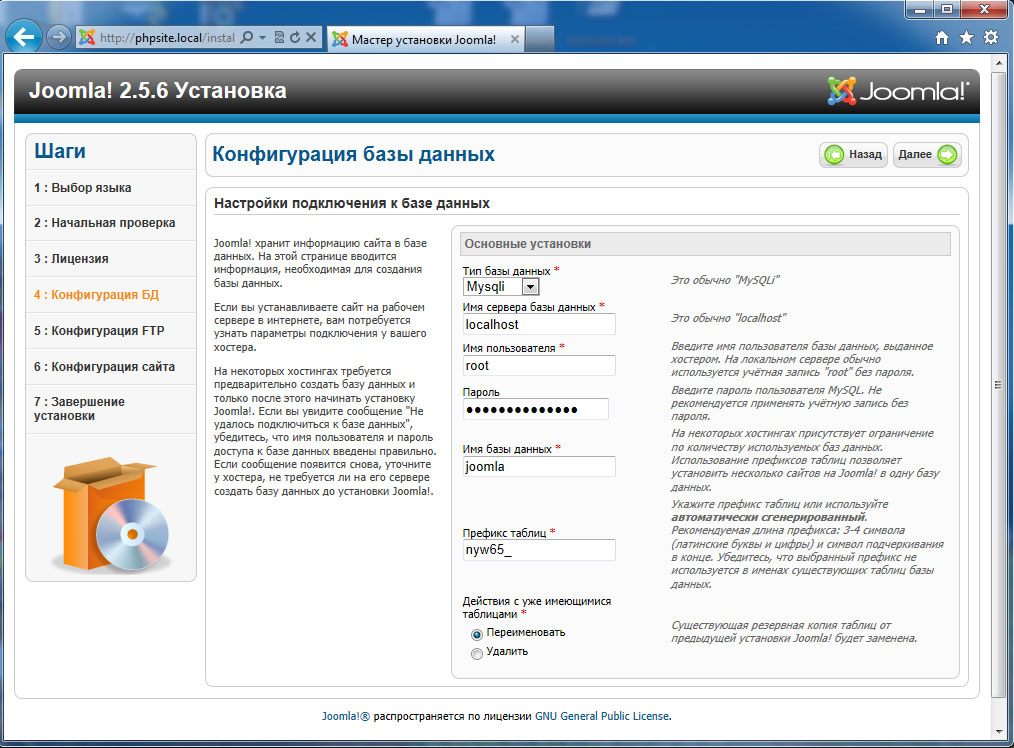This screenshot has height=748, width=1014.
Task: Open the 'Тип базы данных' Mysqli dropdown
Action: 501,286
